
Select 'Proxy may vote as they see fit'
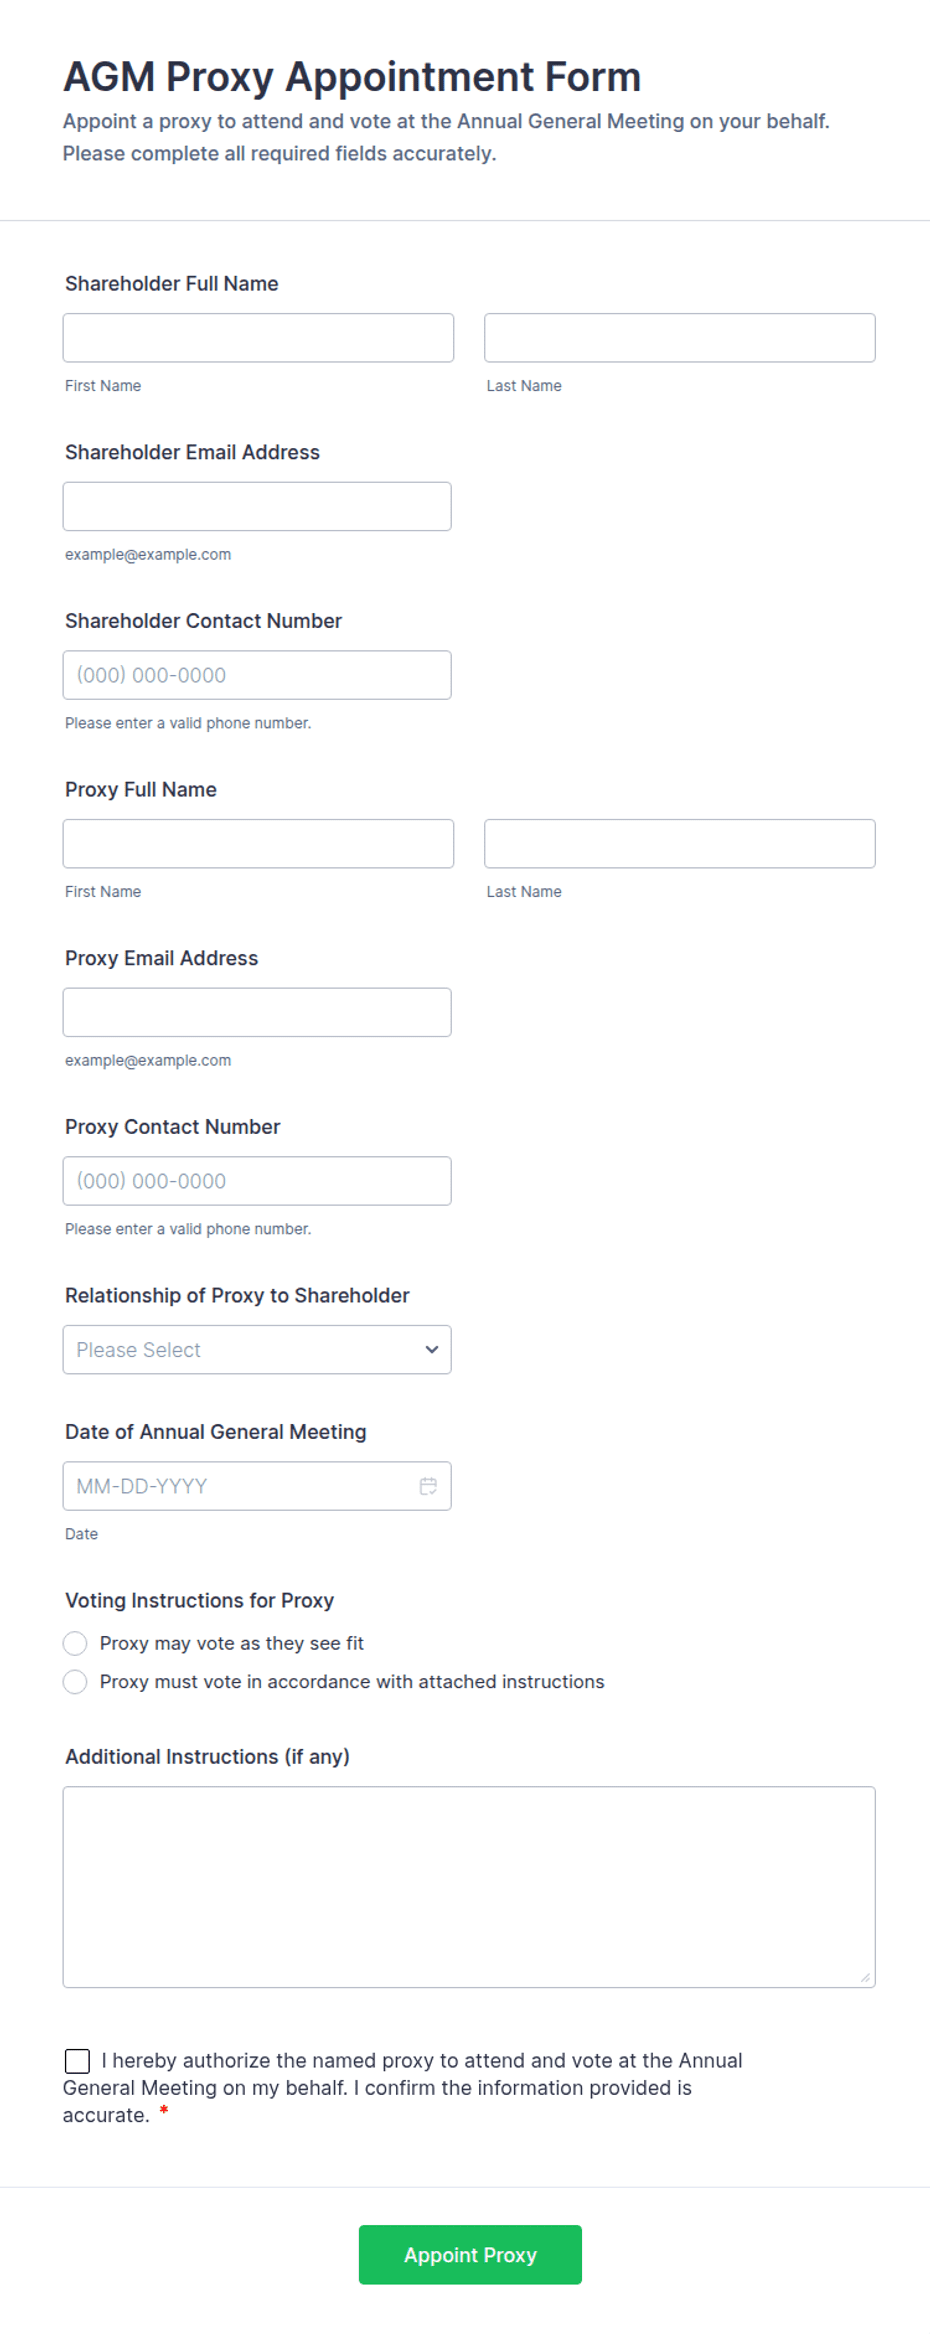click(x=75, y=1643)
